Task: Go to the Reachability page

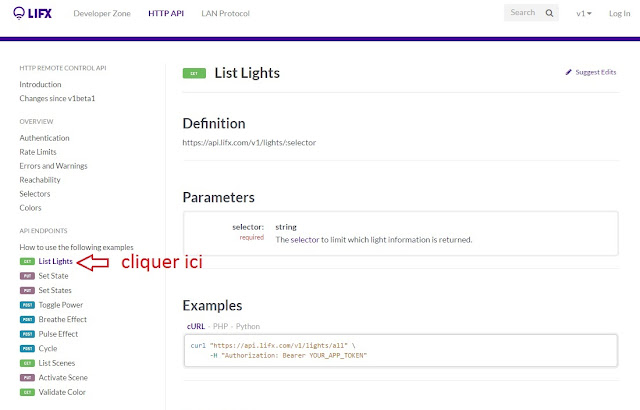Action: (40, 180)
